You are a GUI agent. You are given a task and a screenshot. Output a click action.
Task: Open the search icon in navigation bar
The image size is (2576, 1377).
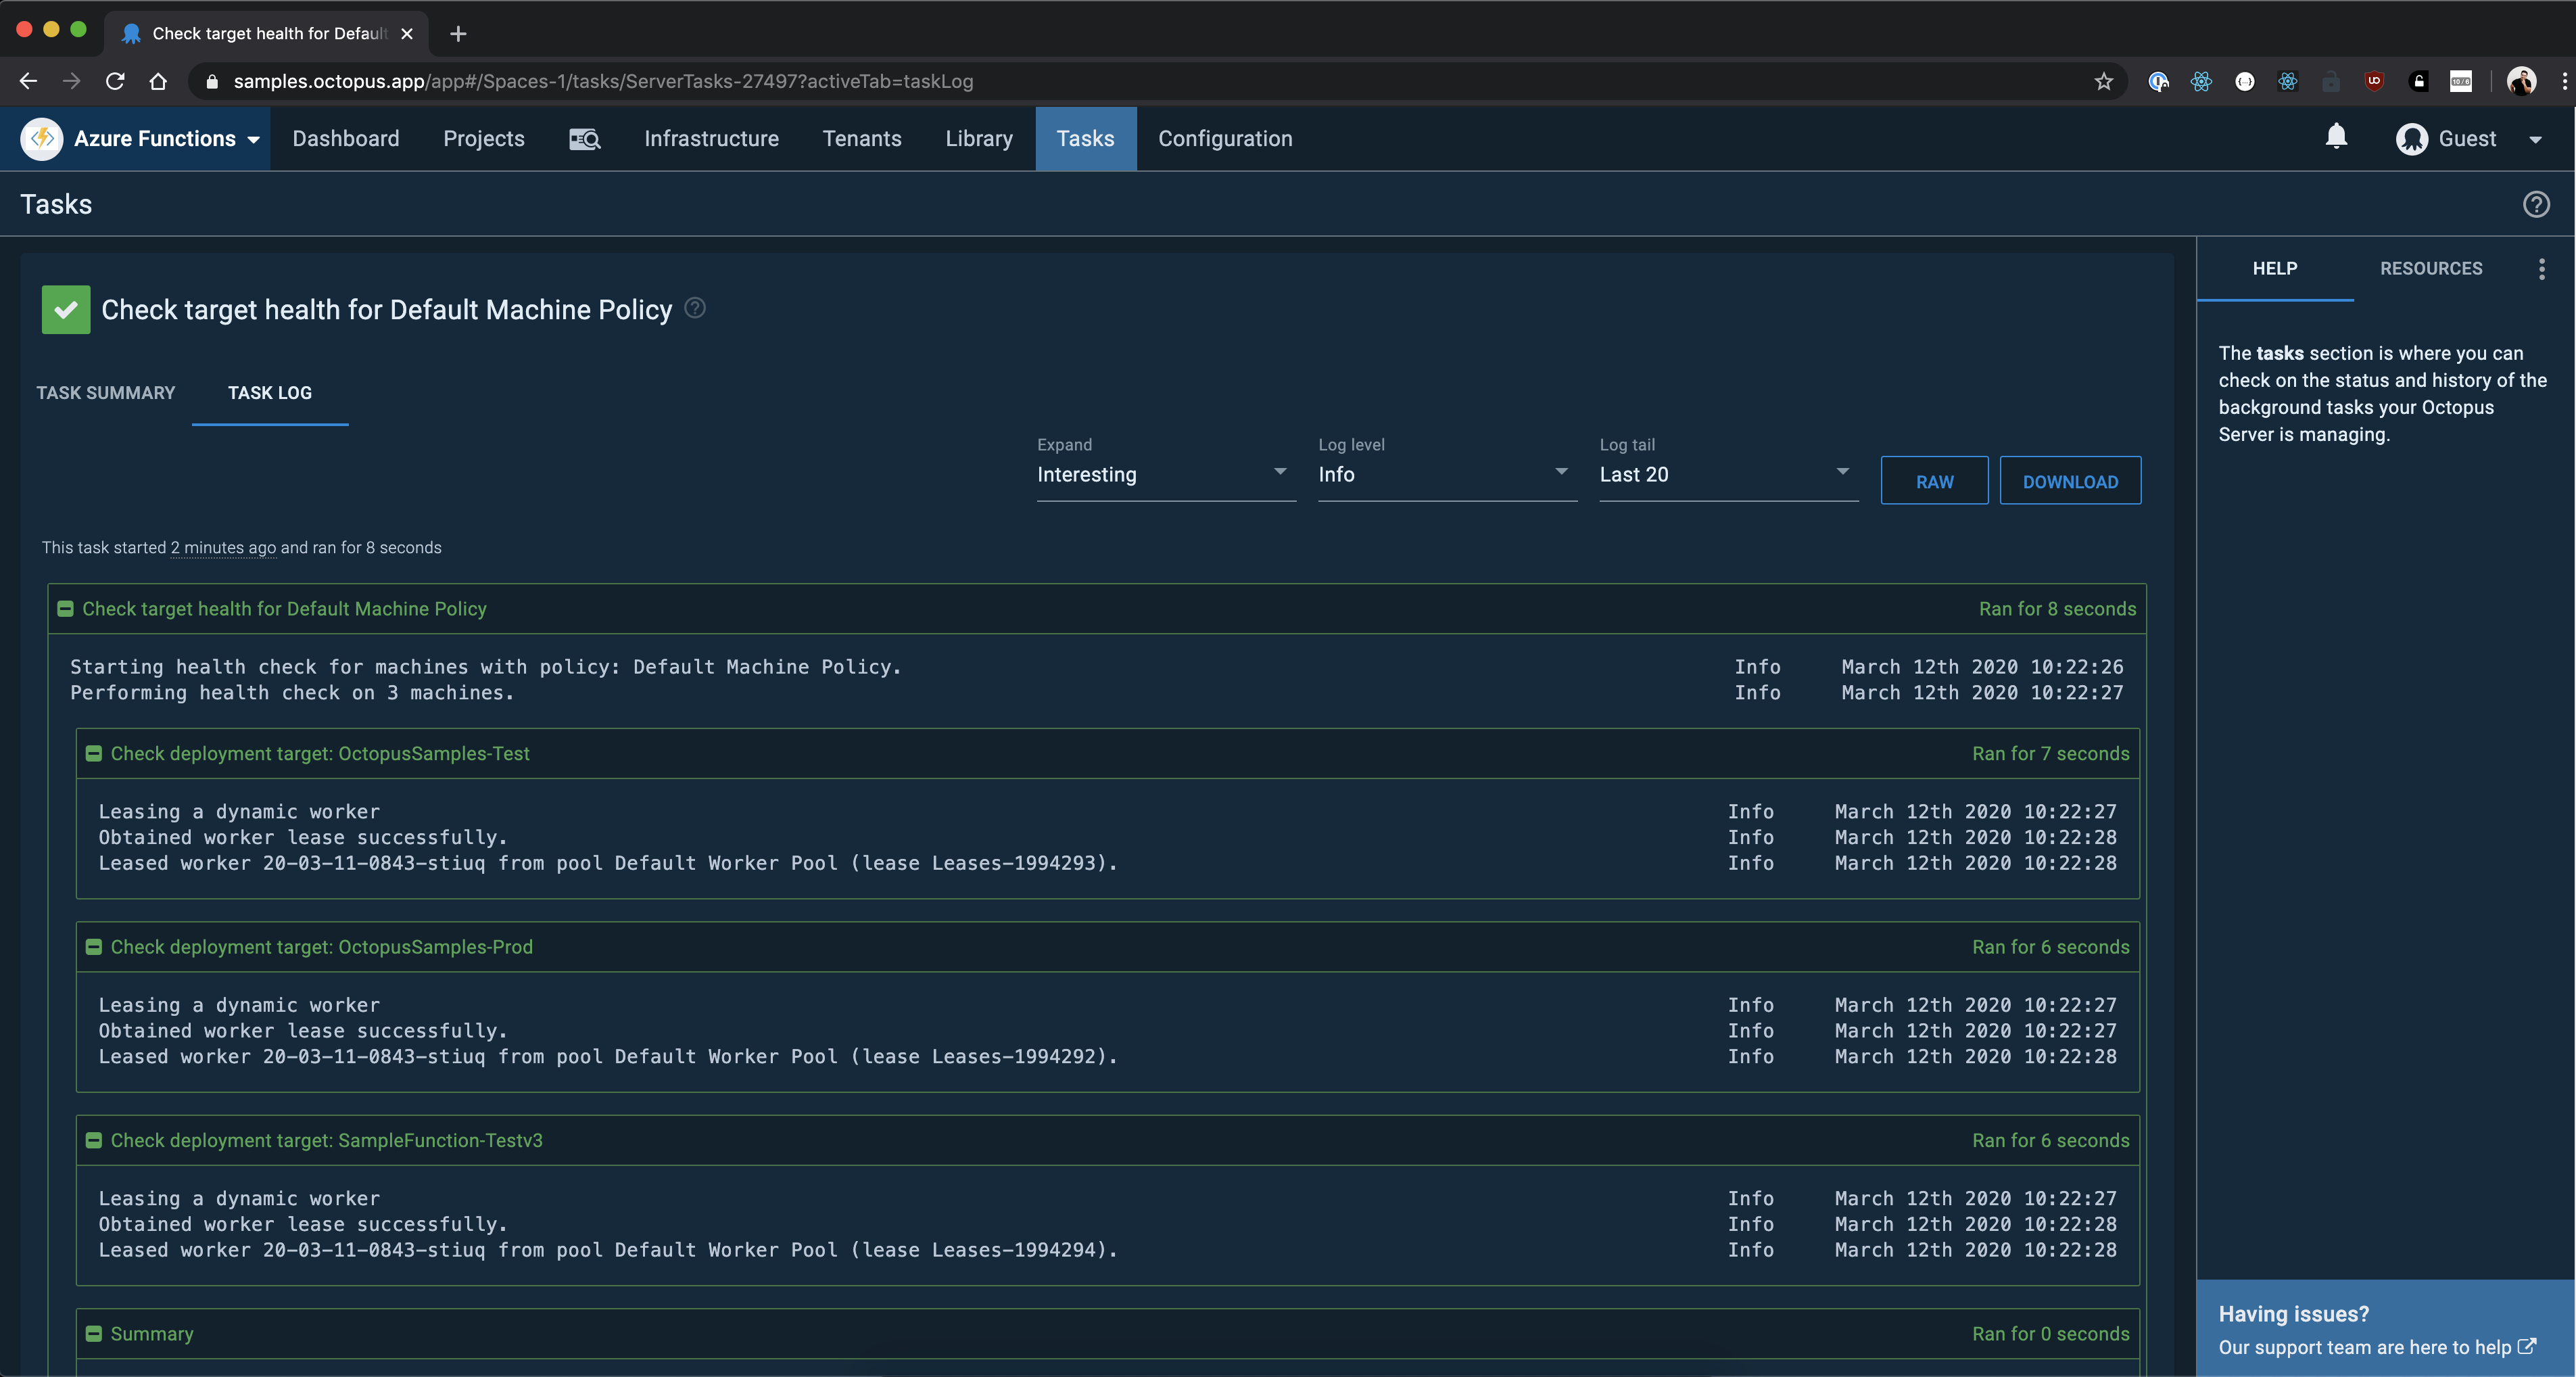tap(584, 139)
